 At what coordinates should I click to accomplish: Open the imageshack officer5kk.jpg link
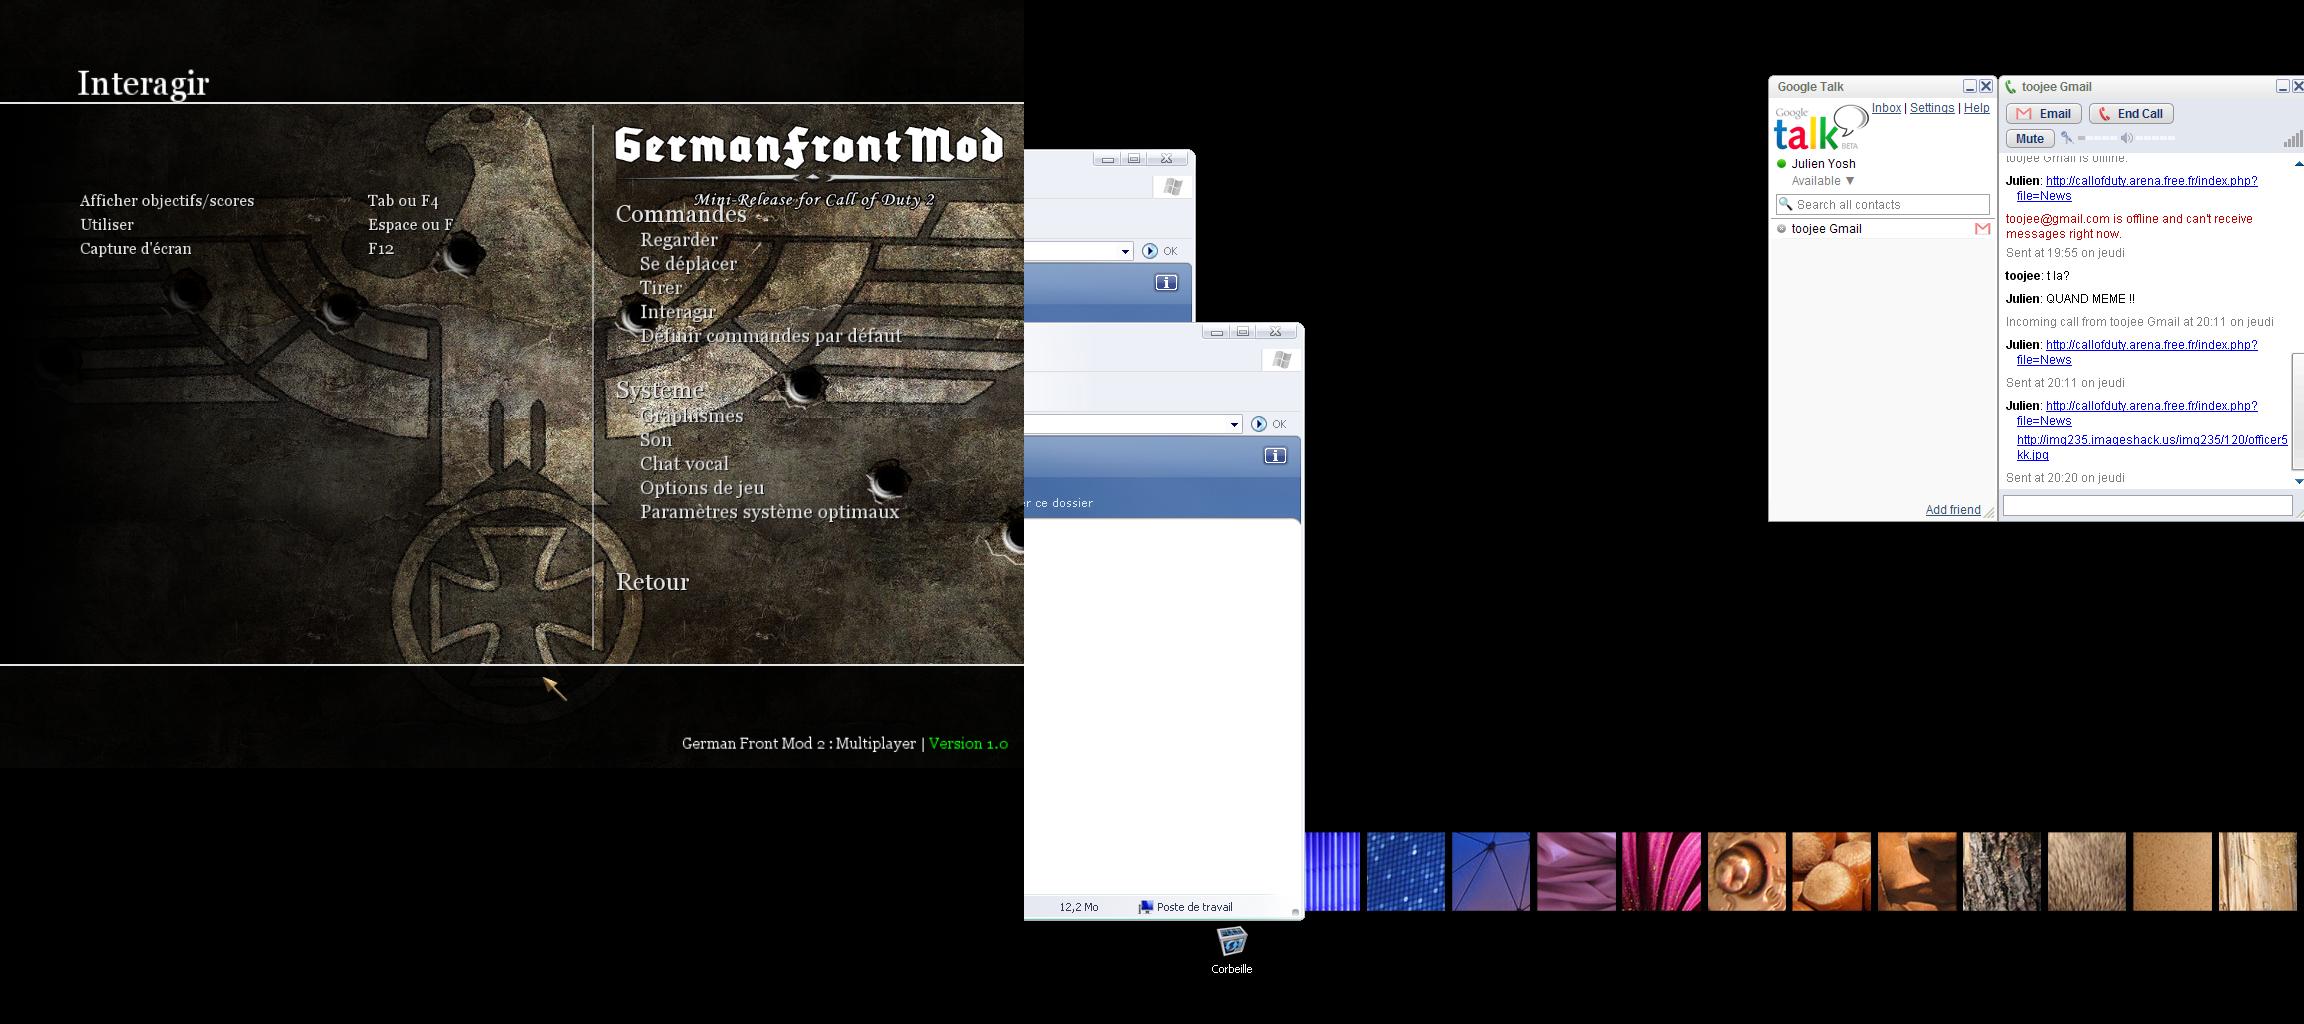2152,447
